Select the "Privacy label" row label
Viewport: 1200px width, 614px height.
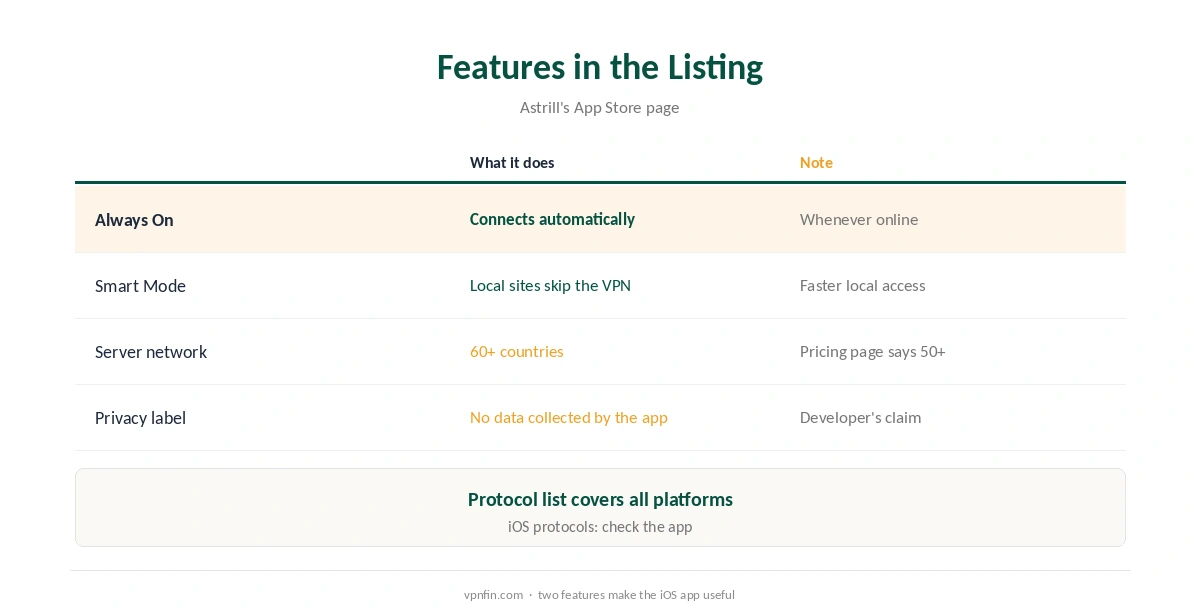(x=140, y=418)
